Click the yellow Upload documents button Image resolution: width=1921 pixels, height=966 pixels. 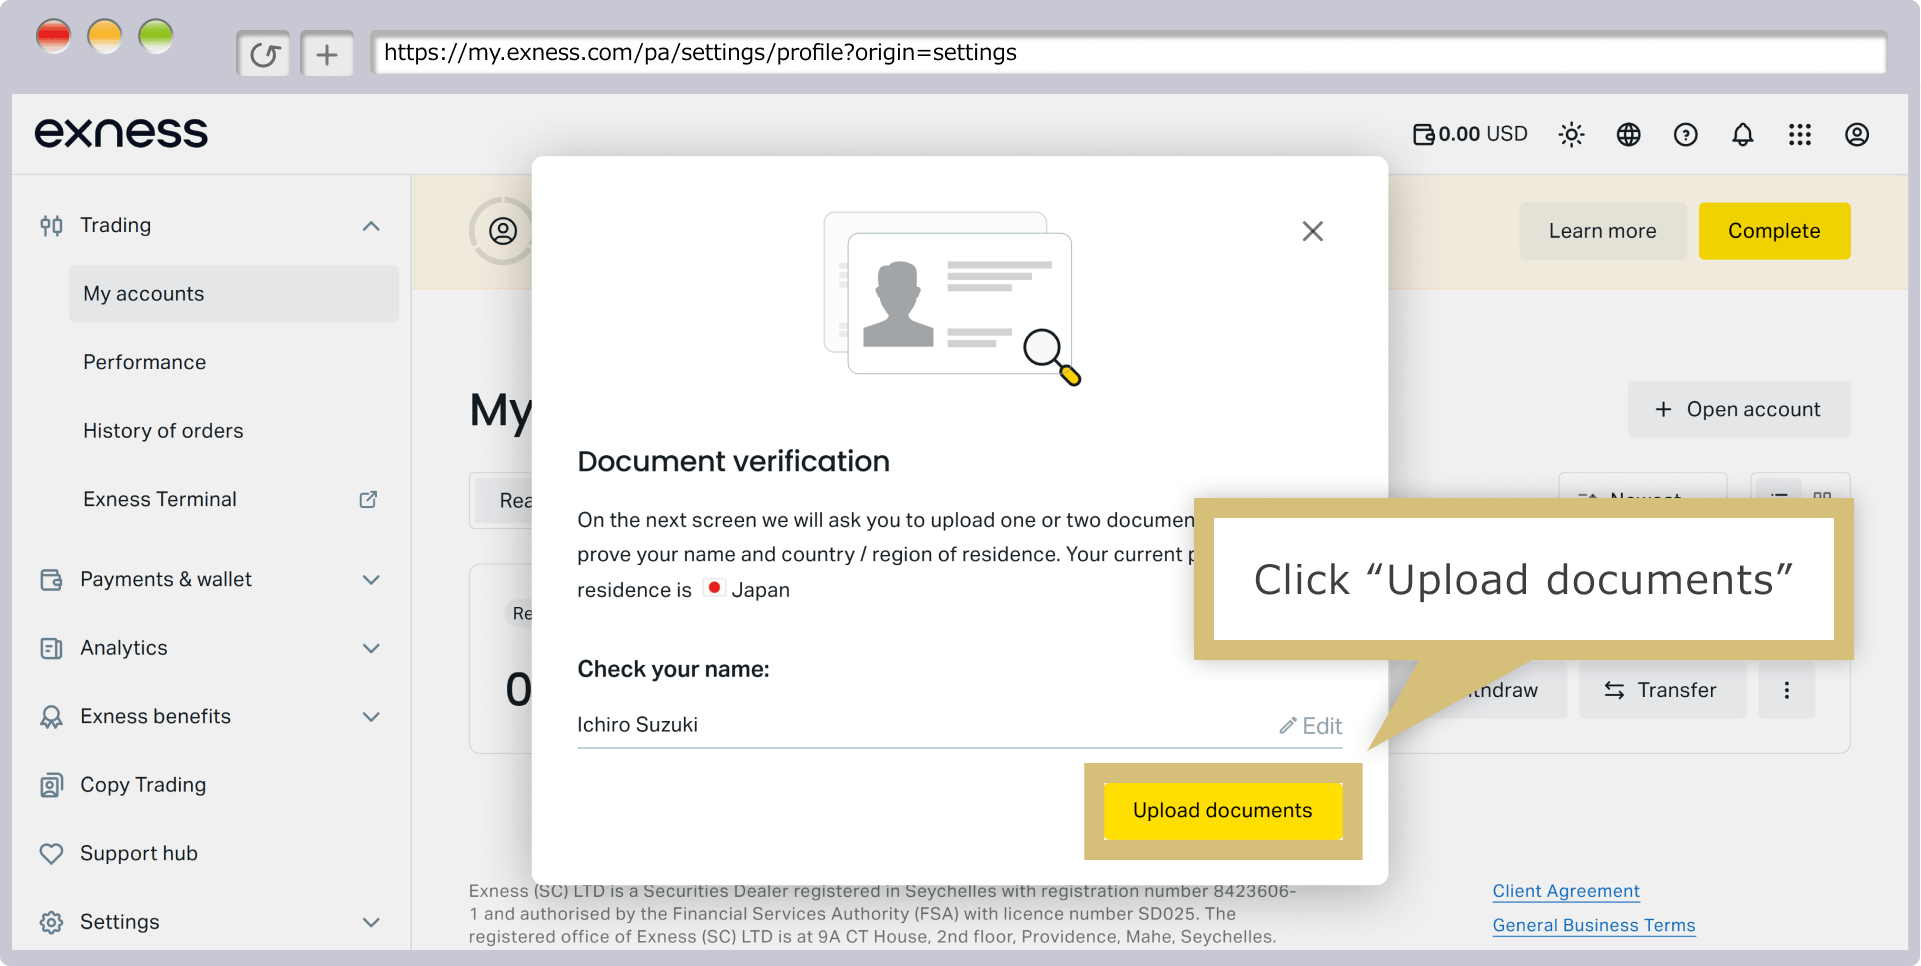point(1222,811)
